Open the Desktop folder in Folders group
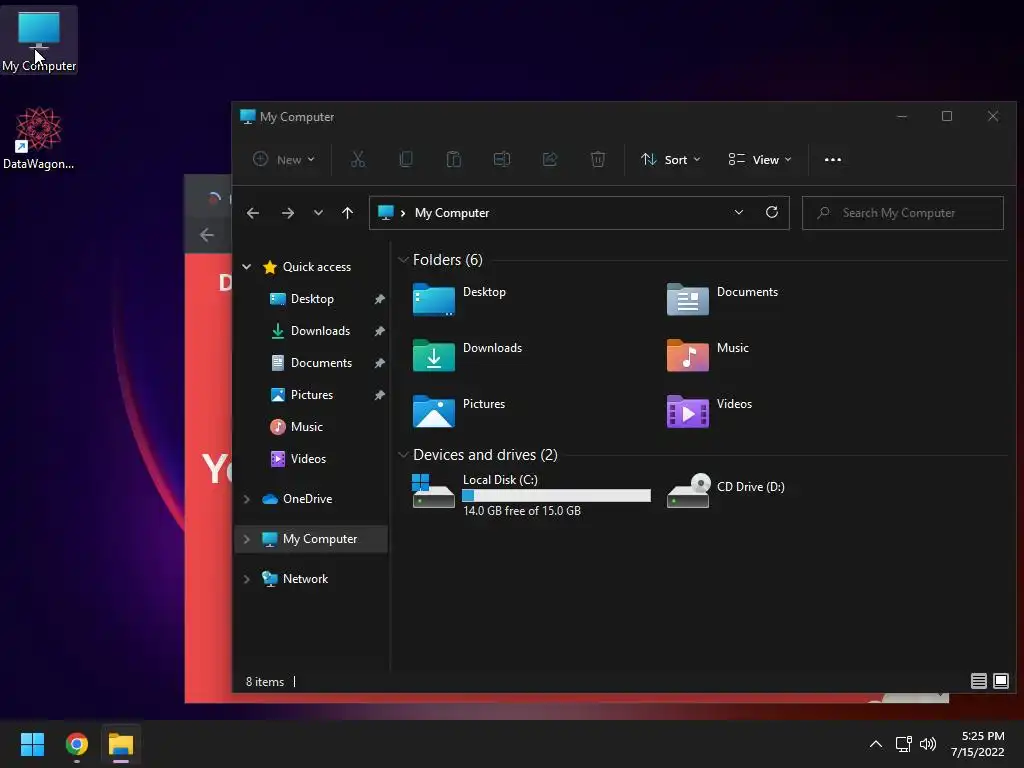Image resolution: width=1024 pixels, height=768 pixels. tap(459, 299)
